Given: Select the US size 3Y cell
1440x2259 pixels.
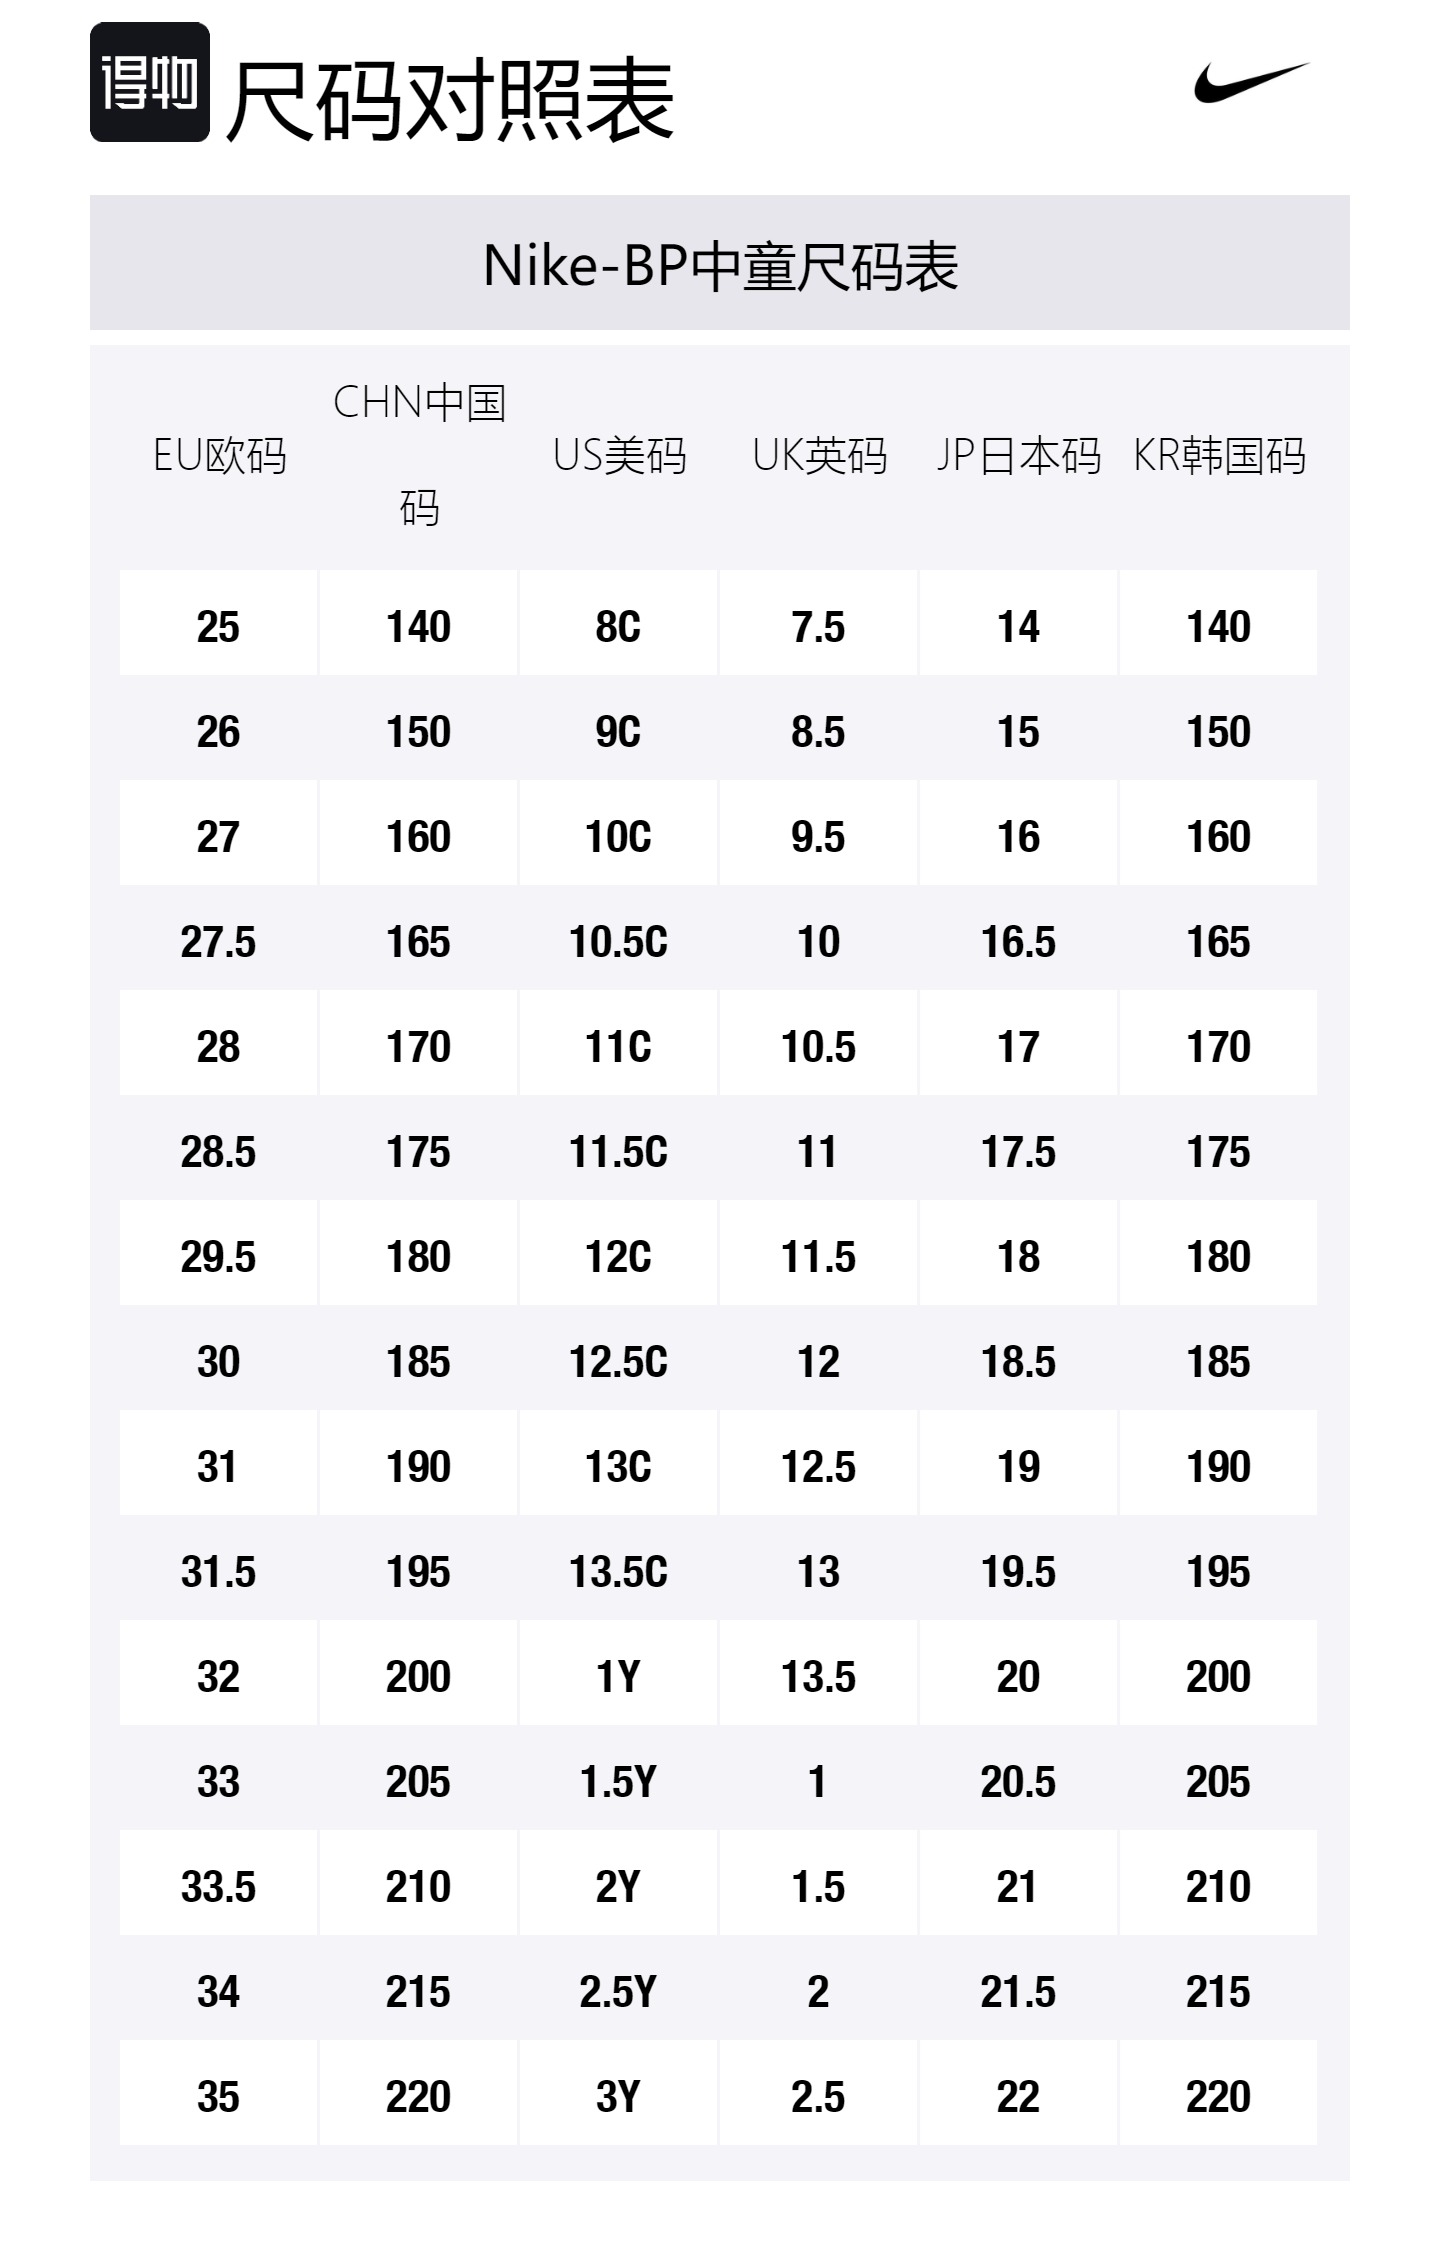Looking at the screenshot, I should click(618, 2097).
